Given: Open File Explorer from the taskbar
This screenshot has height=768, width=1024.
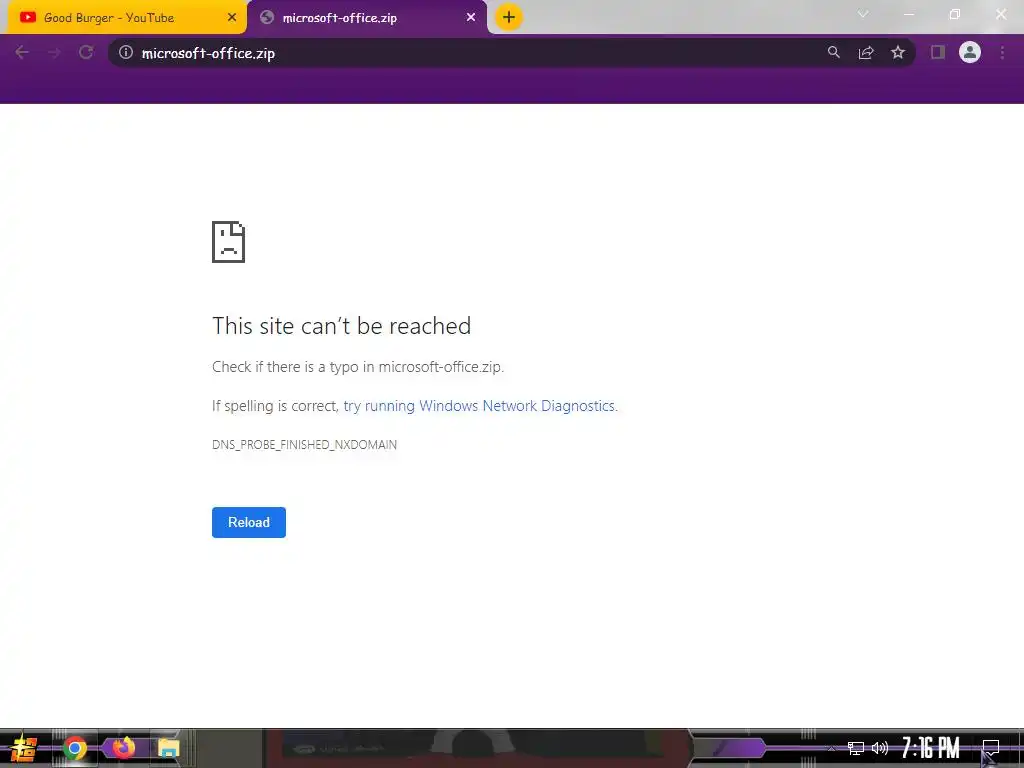Looking at the screenshot, I should (x=168, y=748).
